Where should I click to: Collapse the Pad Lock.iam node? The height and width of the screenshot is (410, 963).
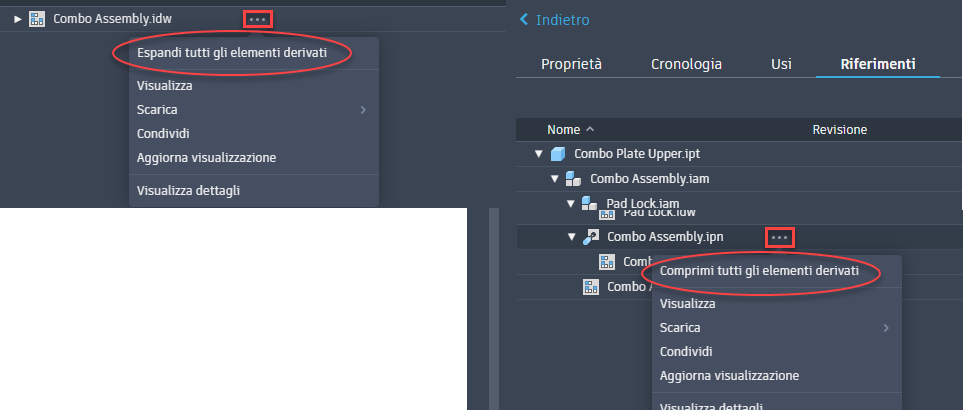pos(571,203)
